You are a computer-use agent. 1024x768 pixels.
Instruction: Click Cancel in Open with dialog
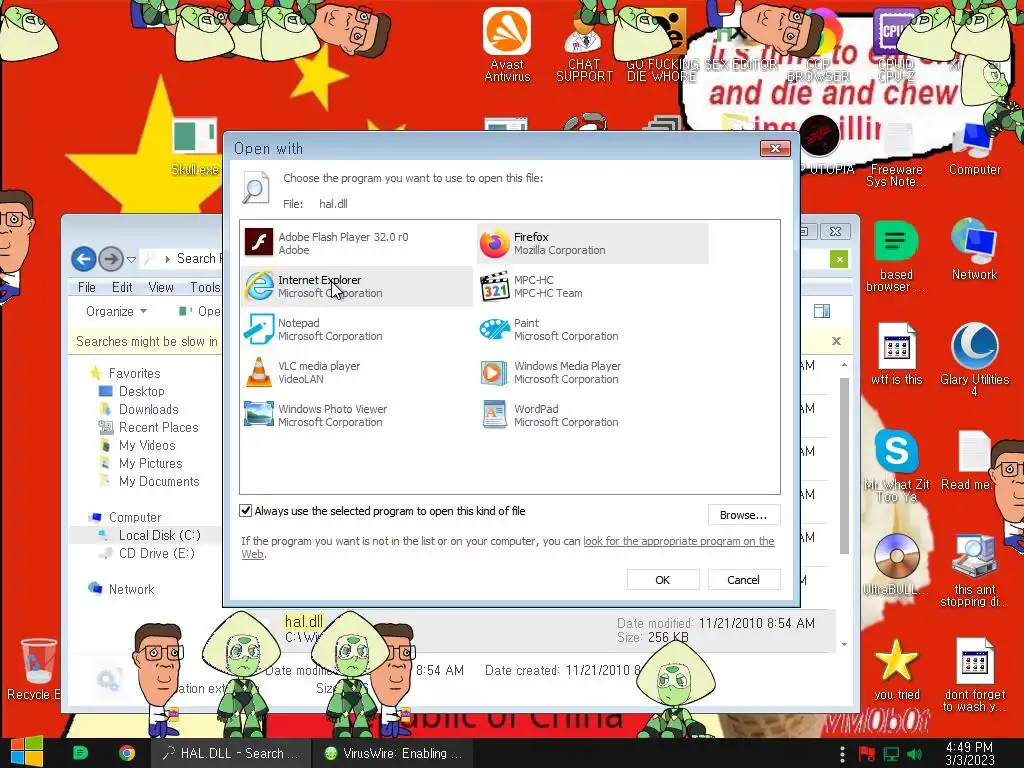(744, 580)
